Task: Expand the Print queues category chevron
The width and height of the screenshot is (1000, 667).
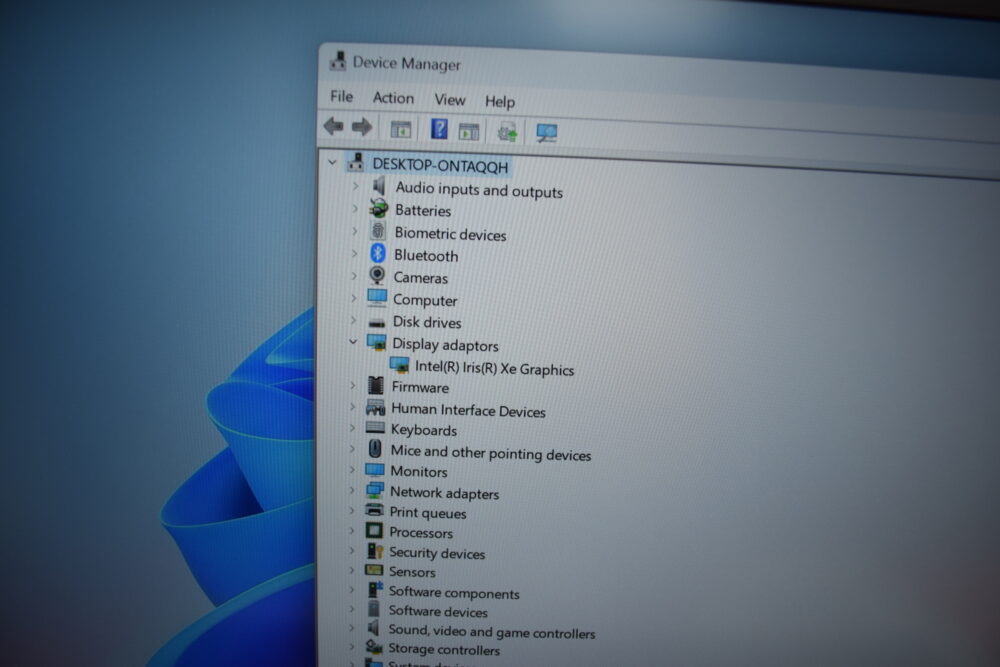Action: coord(351,510)
